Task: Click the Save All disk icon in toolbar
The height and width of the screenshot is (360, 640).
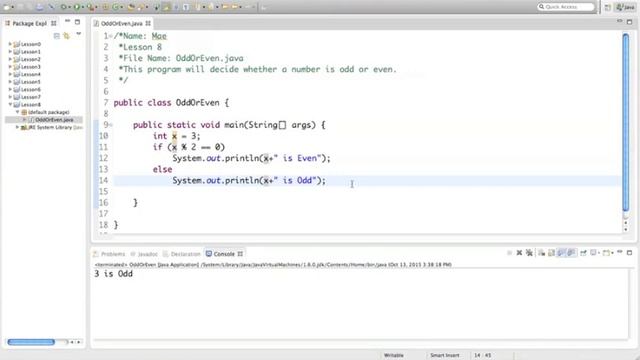Action: click(29, 7)
